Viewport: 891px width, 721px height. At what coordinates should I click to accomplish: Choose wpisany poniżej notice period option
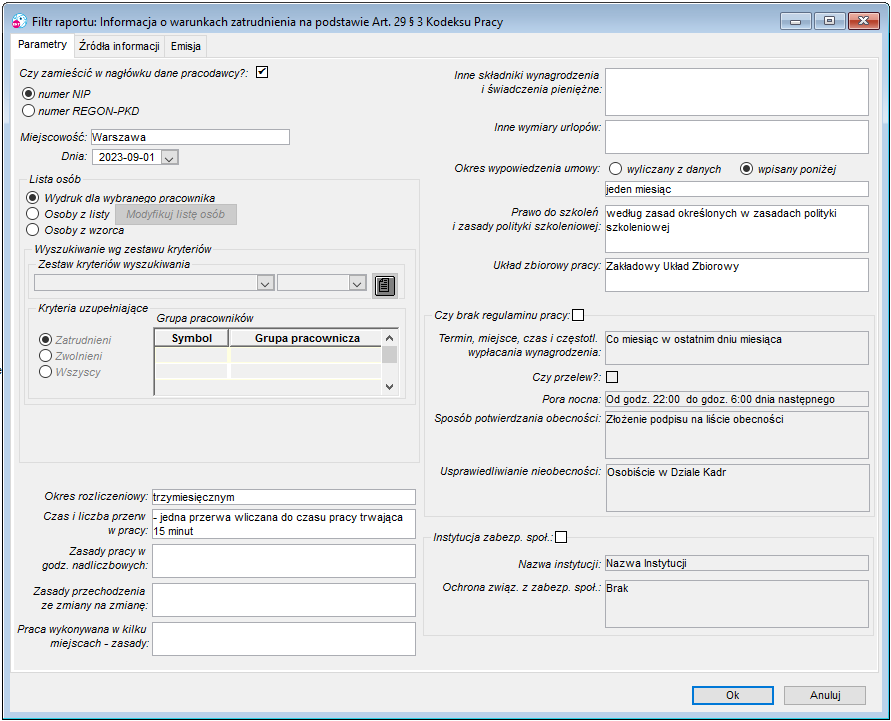click(746, 169)
